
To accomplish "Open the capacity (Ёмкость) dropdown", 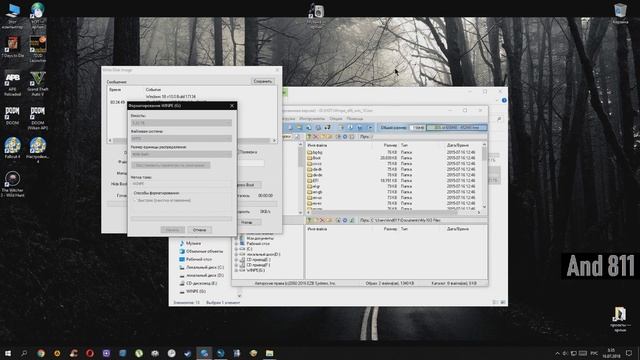I will click(181, 122).
